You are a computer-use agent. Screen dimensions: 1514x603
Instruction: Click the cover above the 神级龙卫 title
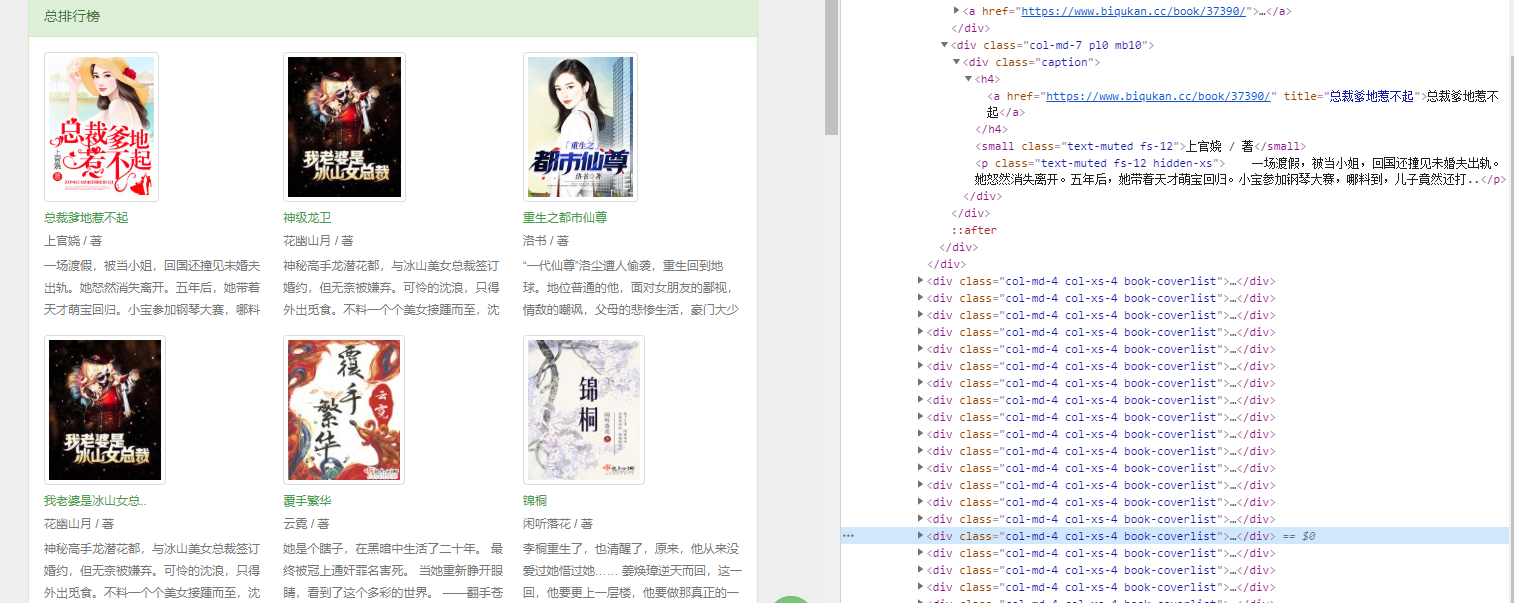[x=344, y=127]
